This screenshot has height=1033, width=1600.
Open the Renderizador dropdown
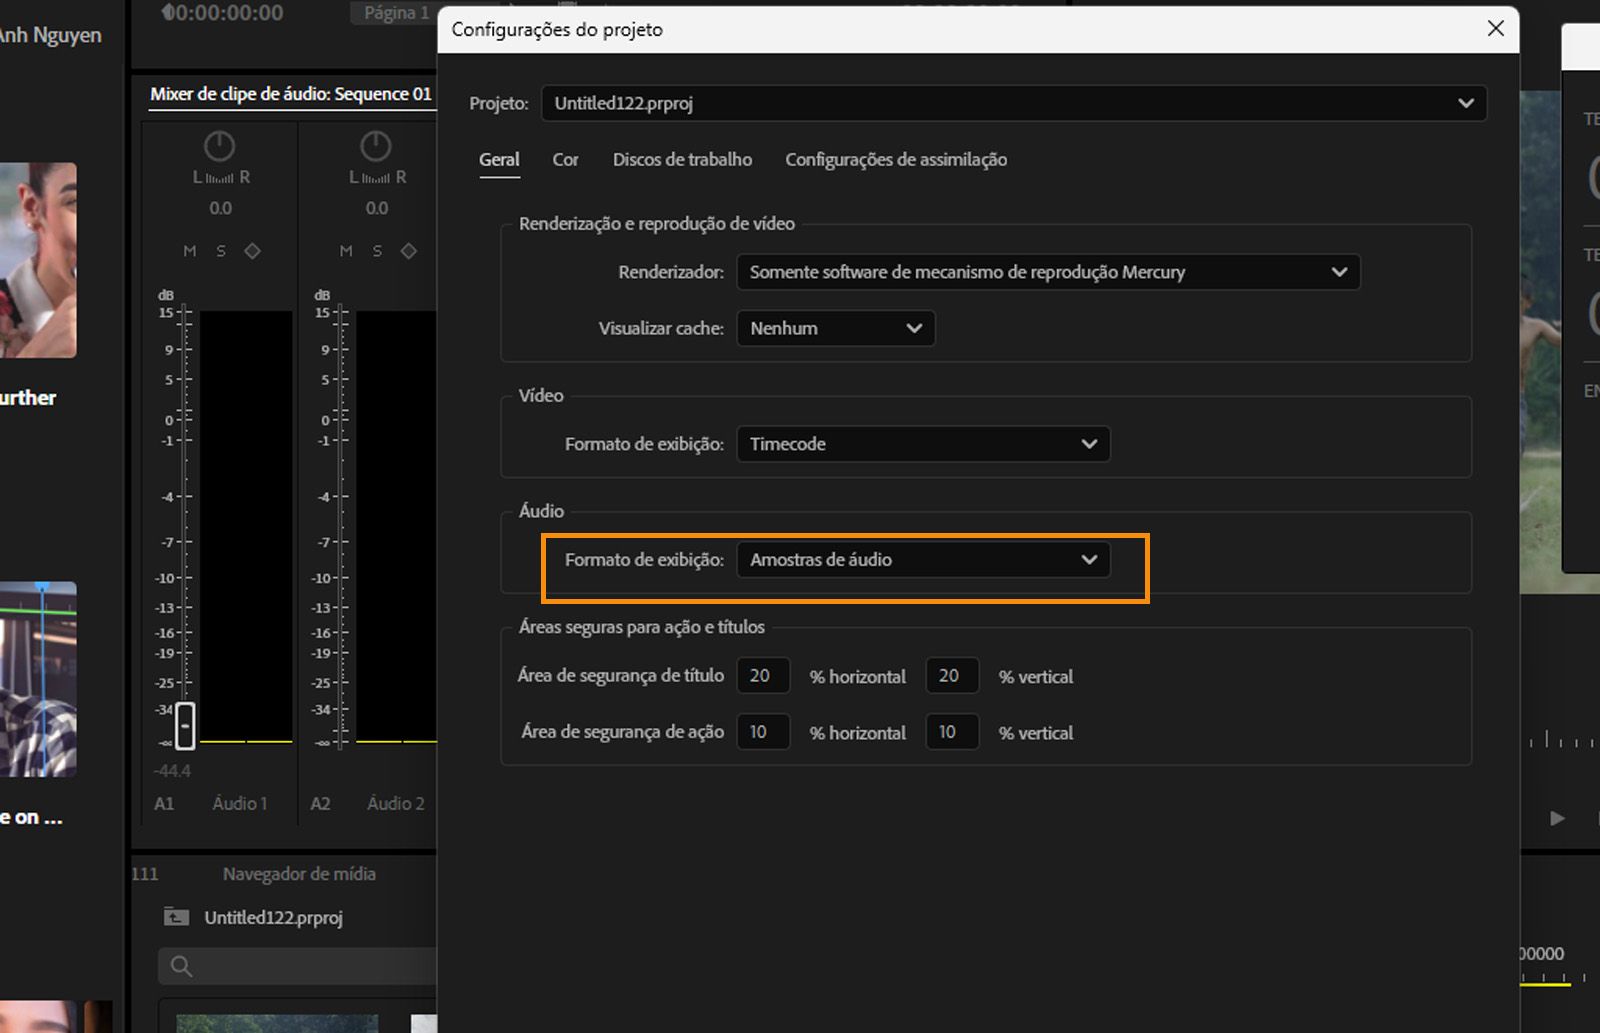click(x=1047, y=272)
